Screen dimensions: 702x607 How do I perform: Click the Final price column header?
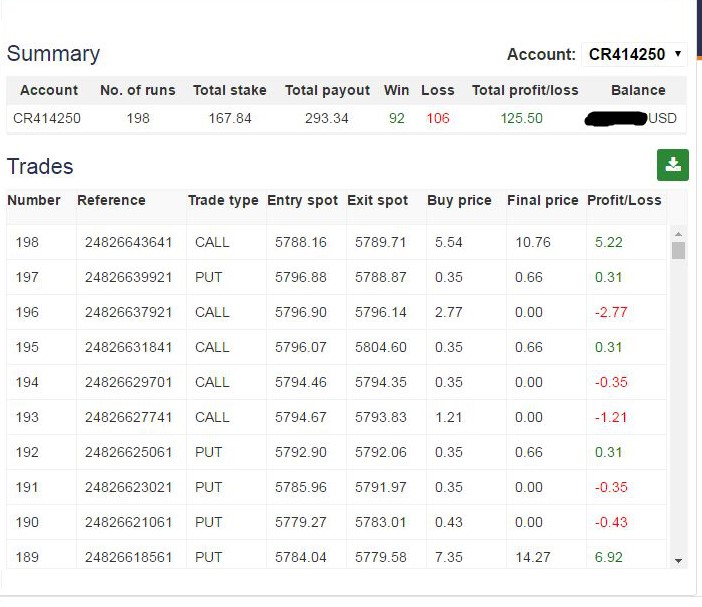pyautogui.click(x=542, y=200)
